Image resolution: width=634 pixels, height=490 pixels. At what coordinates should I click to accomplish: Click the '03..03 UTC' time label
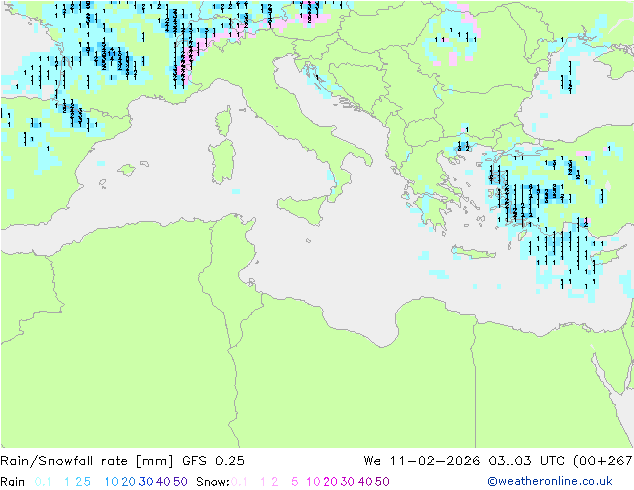(526, 461)
